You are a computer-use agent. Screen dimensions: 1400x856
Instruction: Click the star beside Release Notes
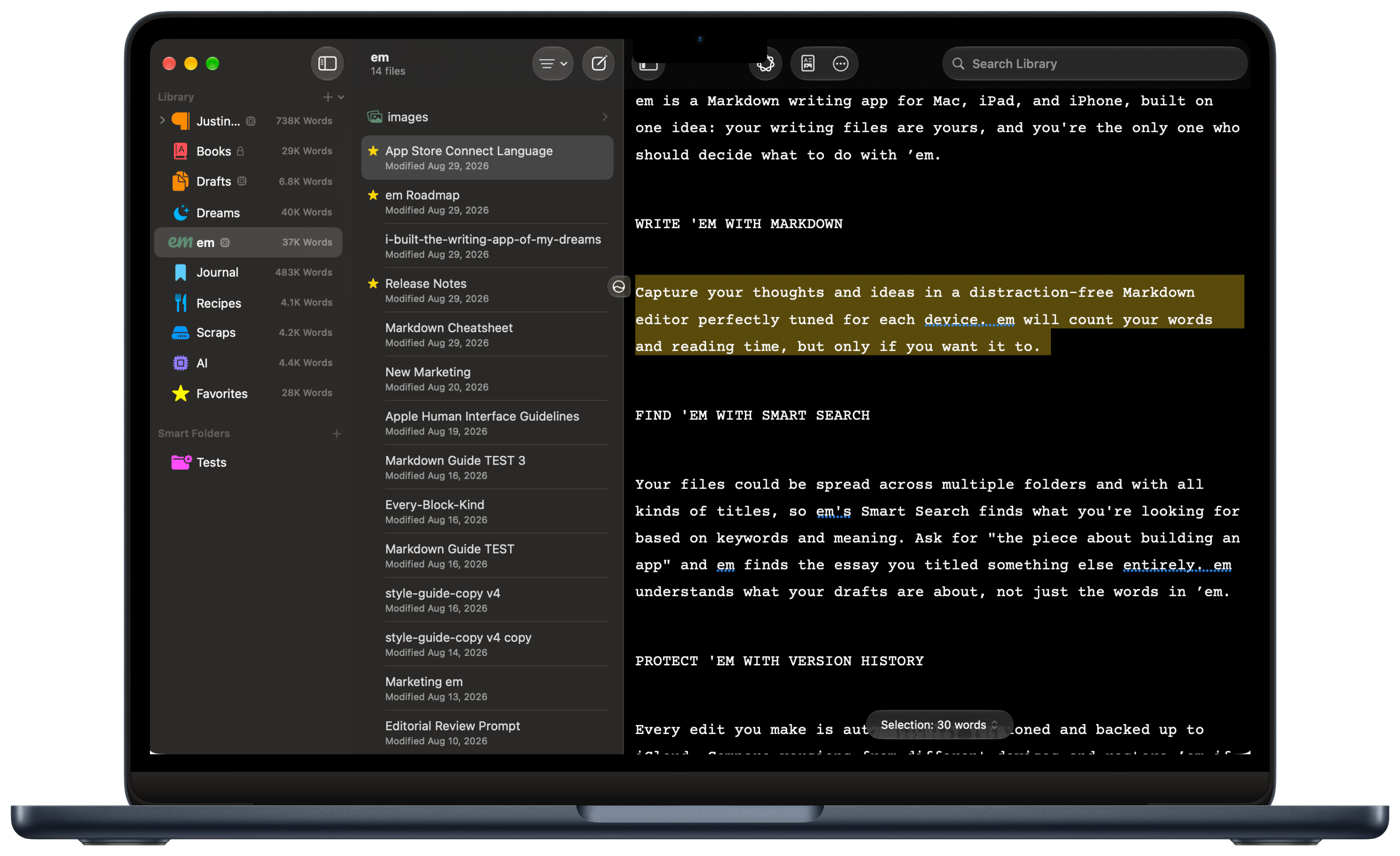(373, 284)
